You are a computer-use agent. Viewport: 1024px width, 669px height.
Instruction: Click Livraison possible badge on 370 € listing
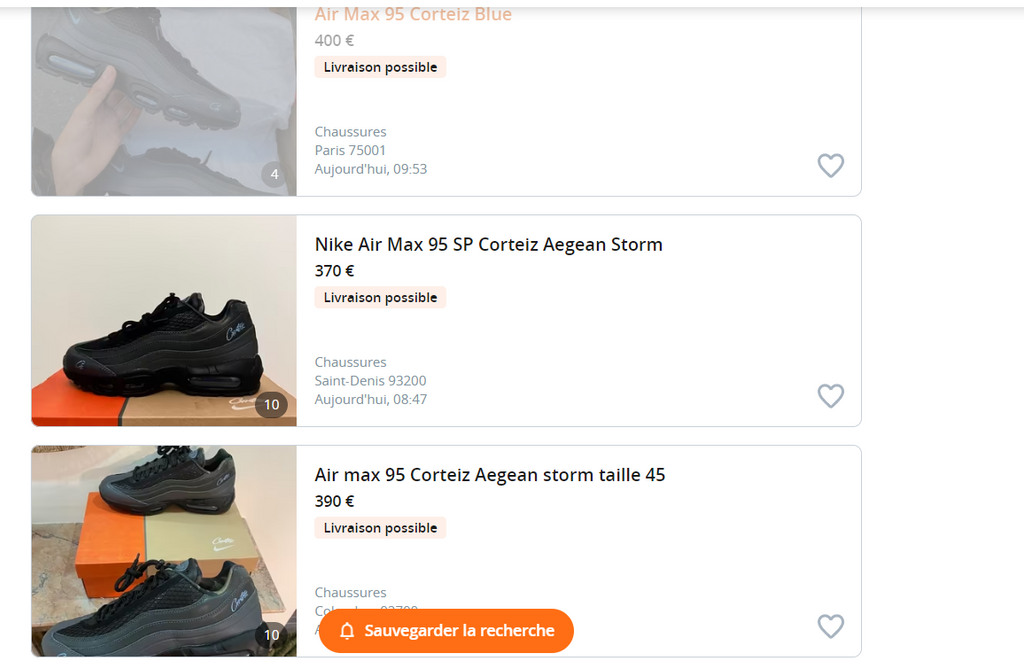380,297
